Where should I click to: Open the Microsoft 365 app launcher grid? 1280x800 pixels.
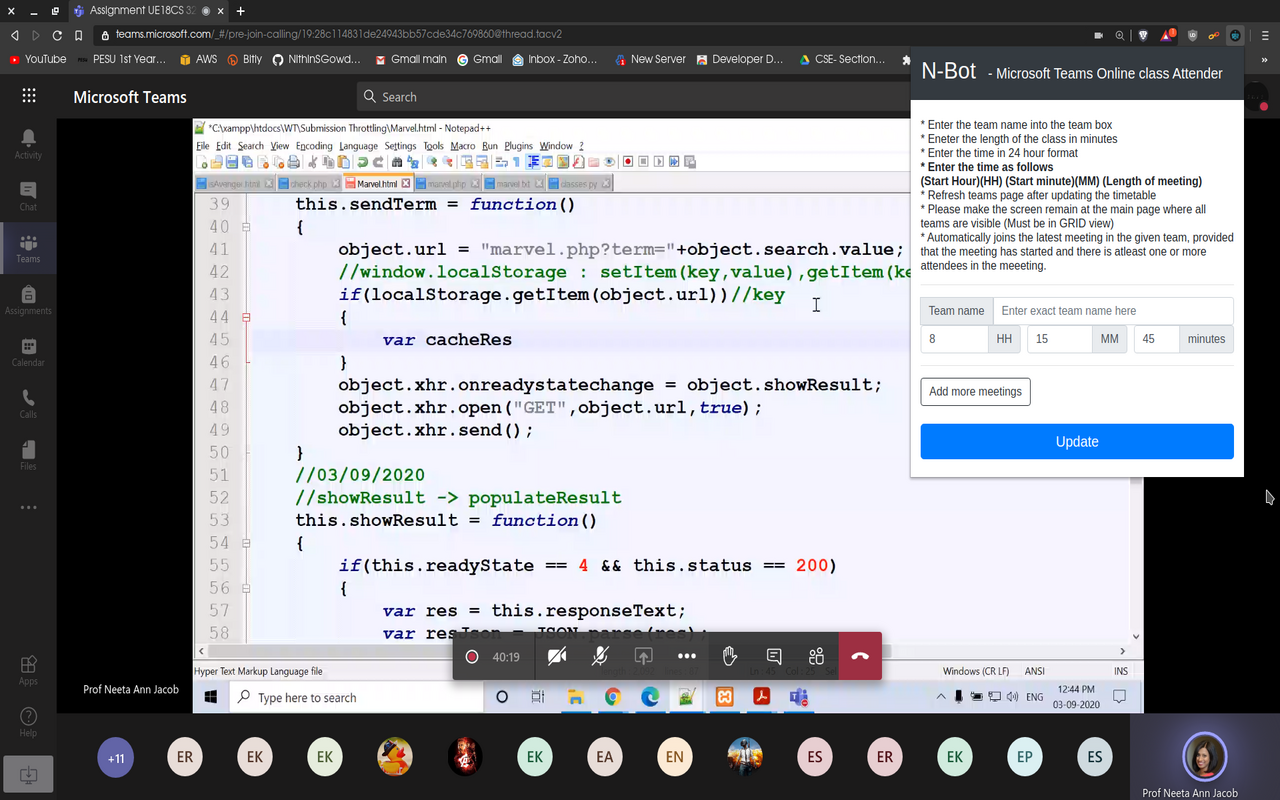pyautogui.click(x=28, y=96)
